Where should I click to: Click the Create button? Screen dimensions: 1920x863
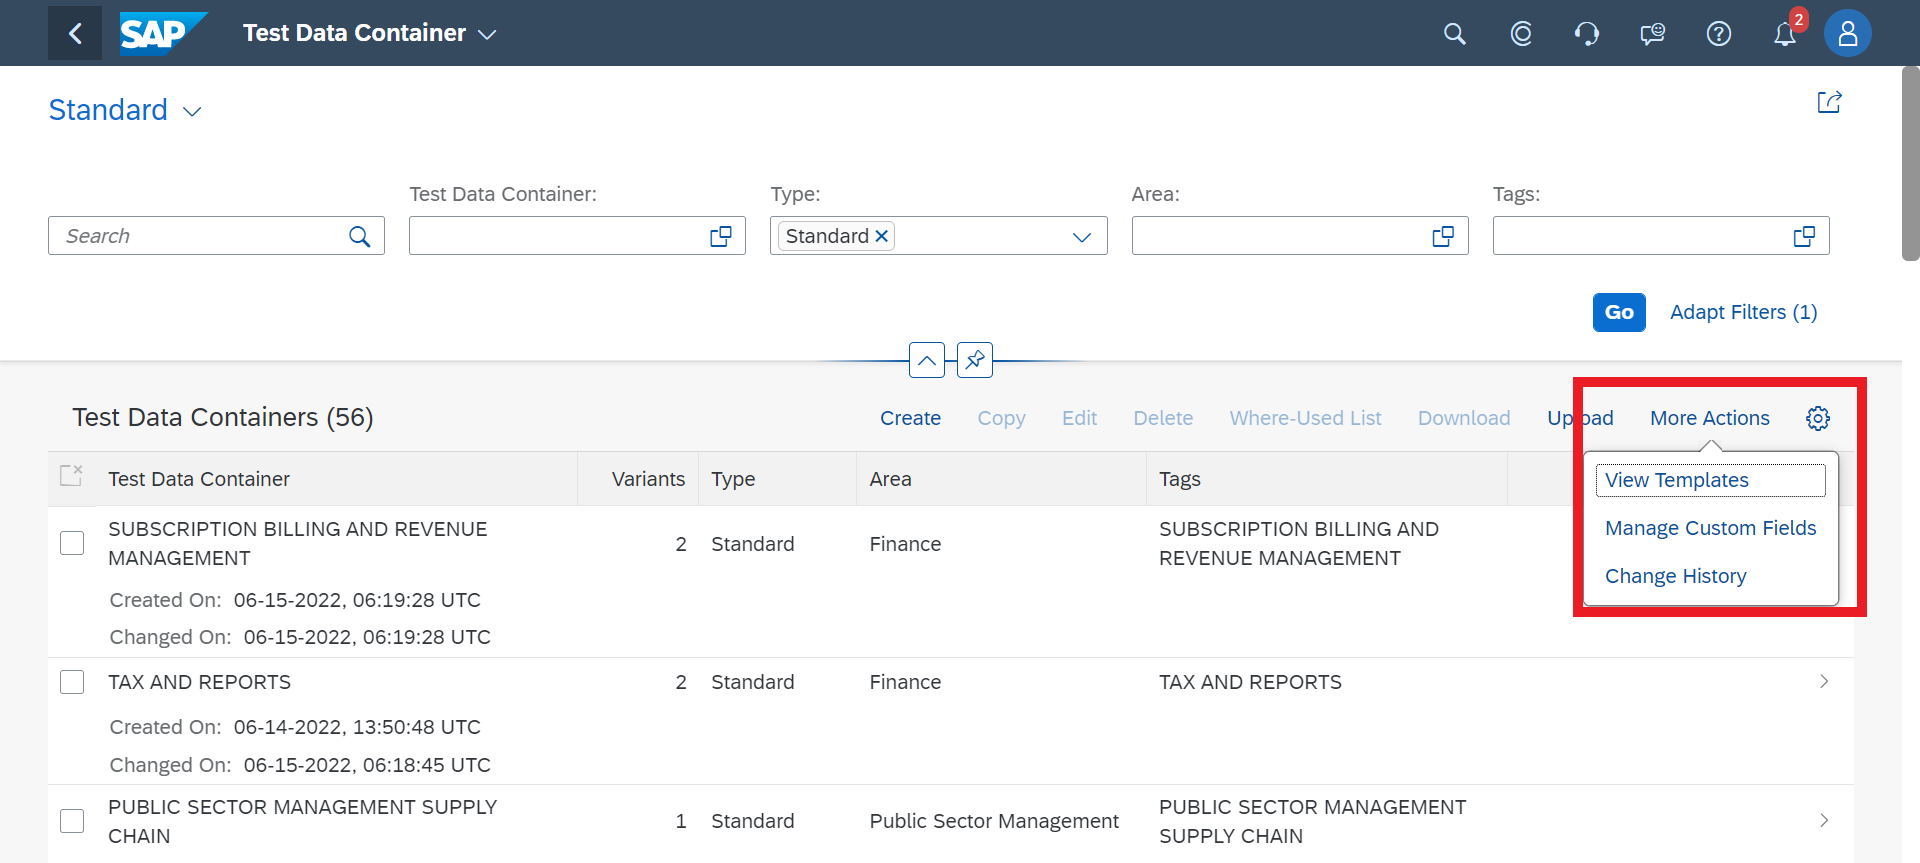pyautogui.click(x=910, y=418)
